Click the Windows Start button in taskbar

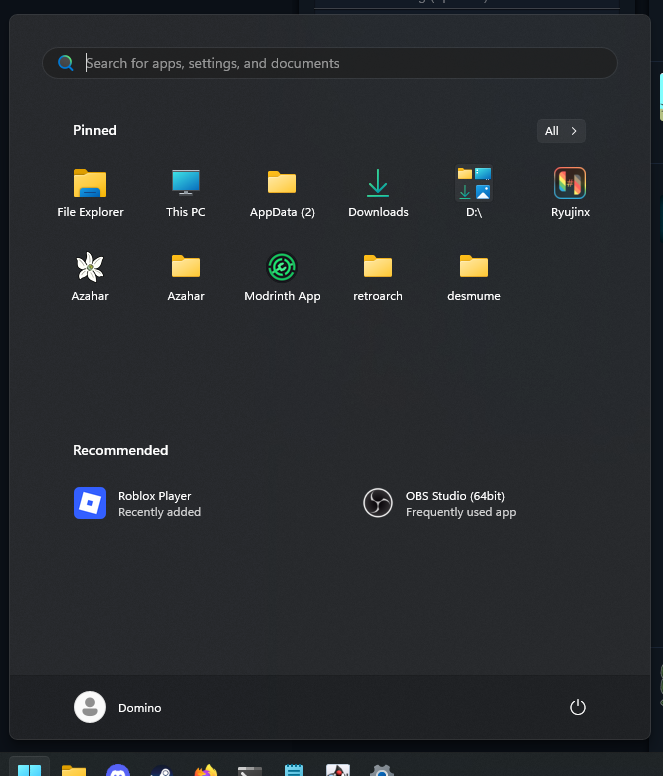30,768
